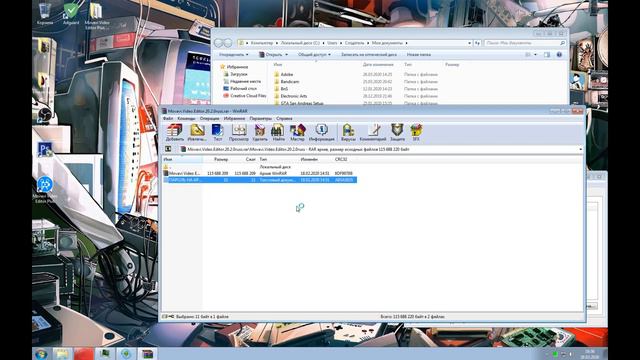The image size is (640, 360).
Task: Select the Adobe folder in Explorer
Action: point(287,75)
